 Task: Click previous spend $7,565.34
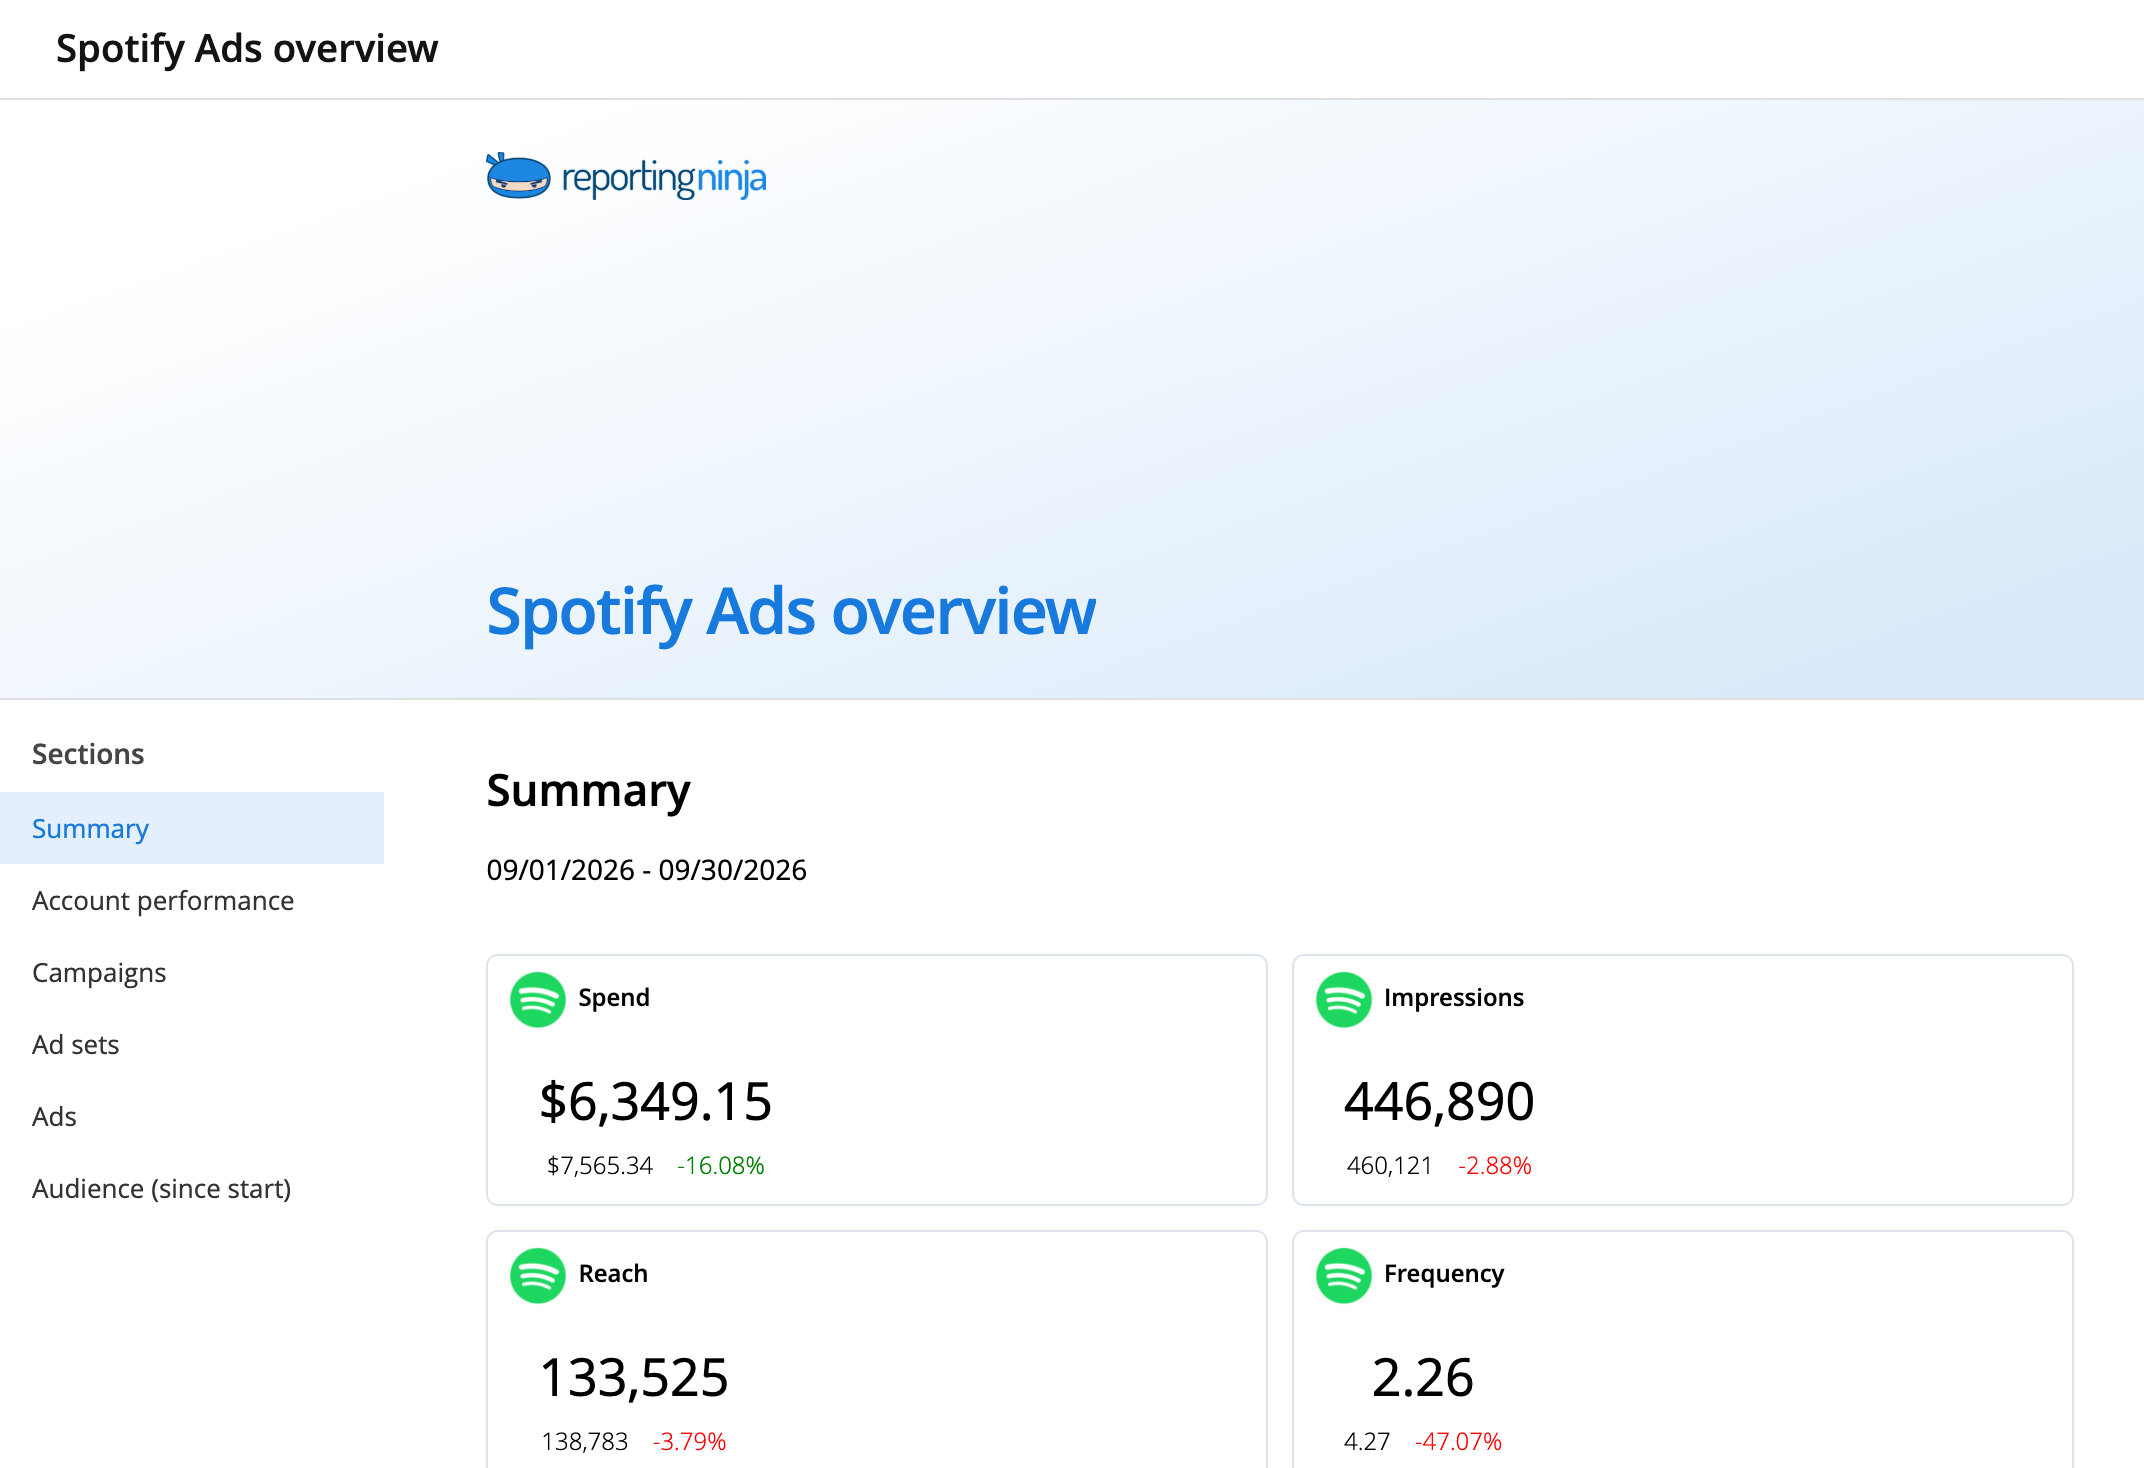tap(600, 1166)
